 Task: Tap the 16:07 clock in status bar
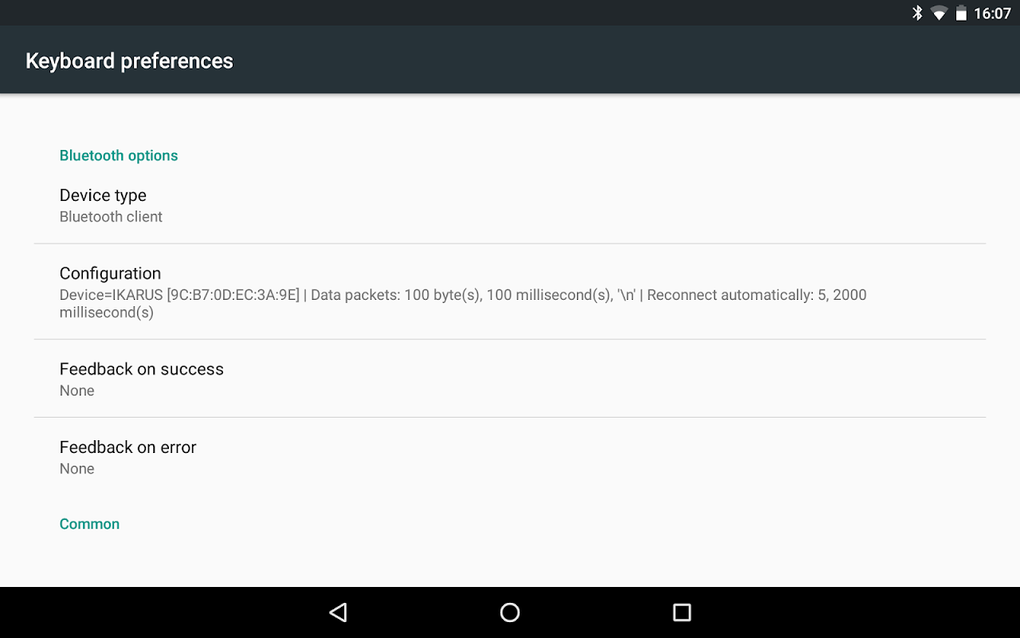[992, 13]
